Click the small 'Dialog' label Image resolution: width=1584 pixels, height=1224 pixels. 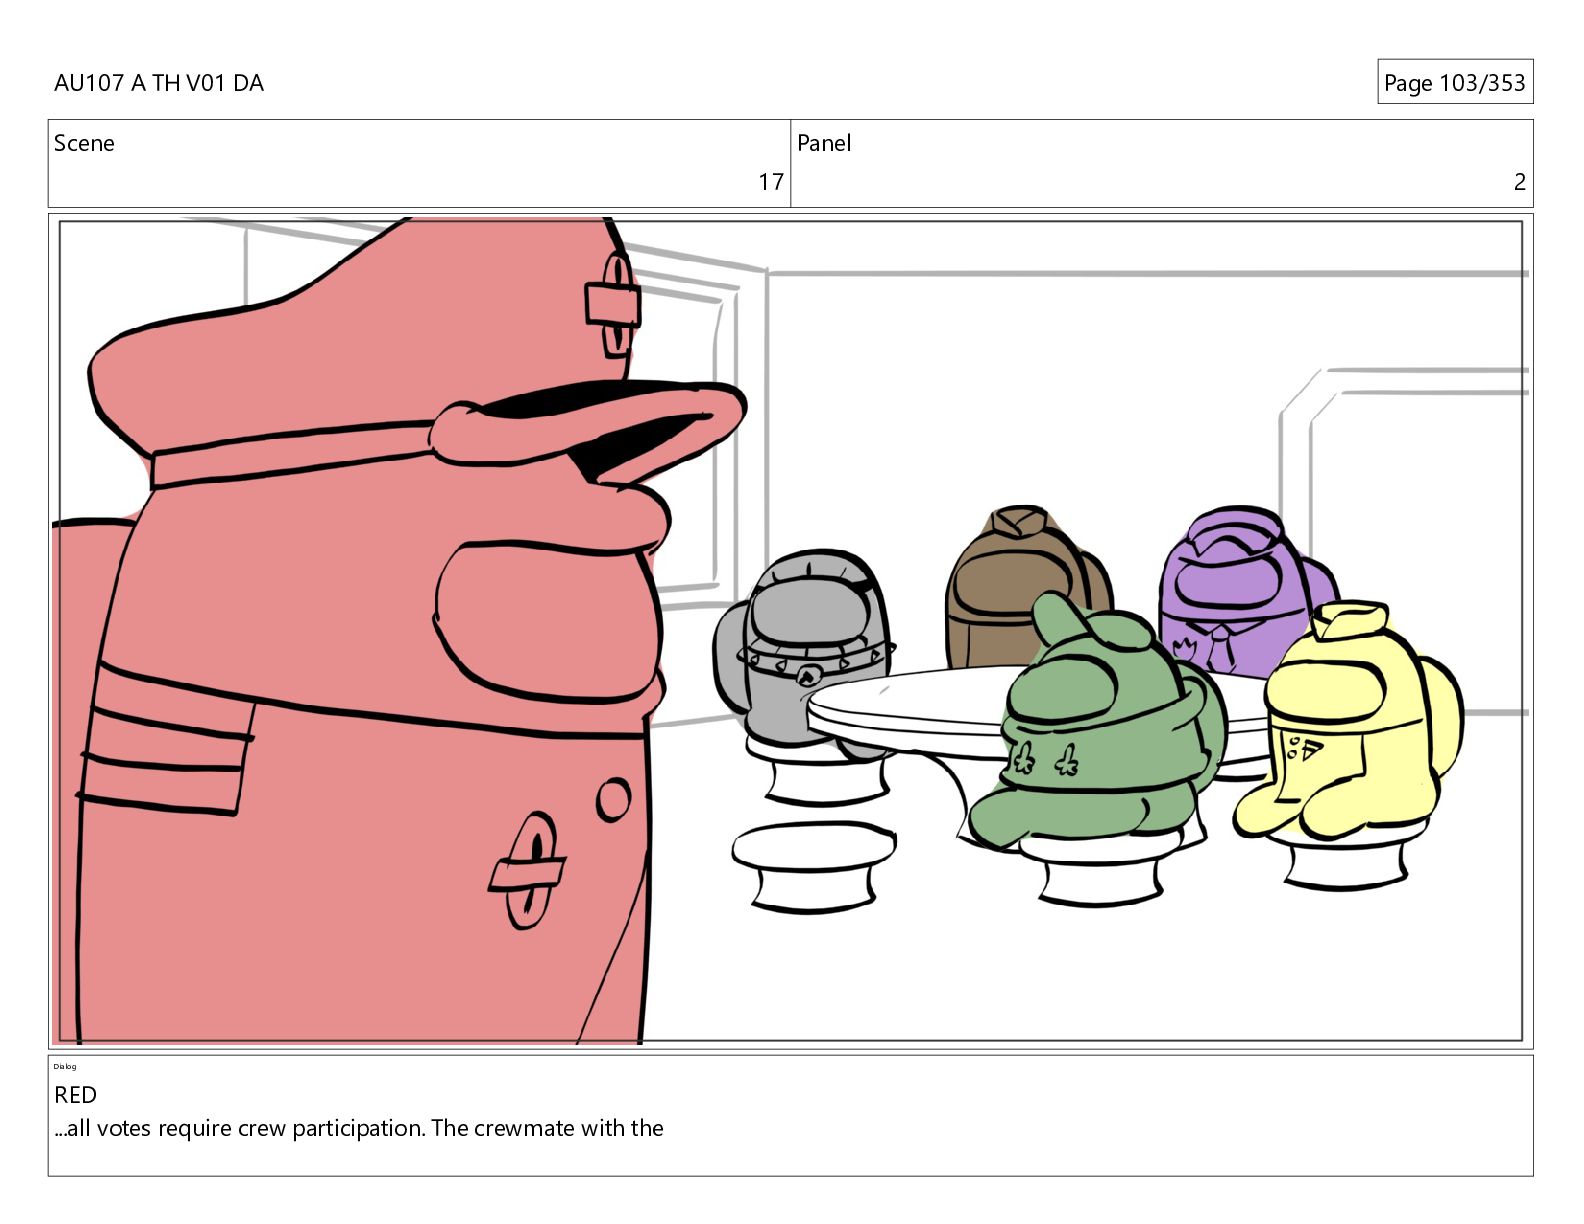coord(65,1066)
